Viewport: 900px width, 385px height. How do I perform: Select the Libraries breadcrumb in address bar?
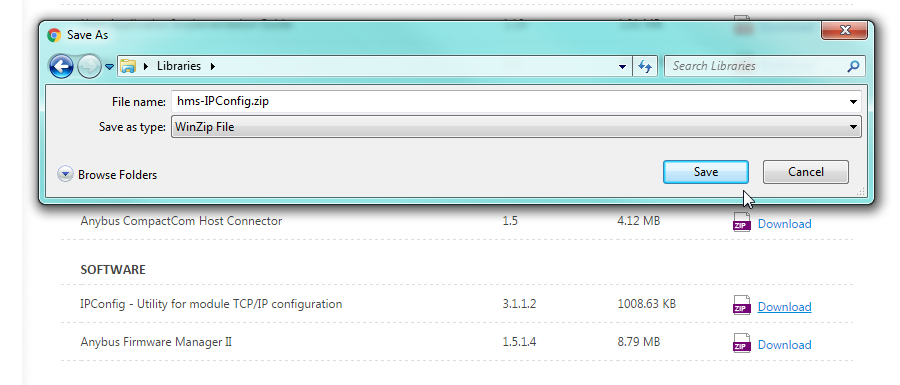coord(179,66)
